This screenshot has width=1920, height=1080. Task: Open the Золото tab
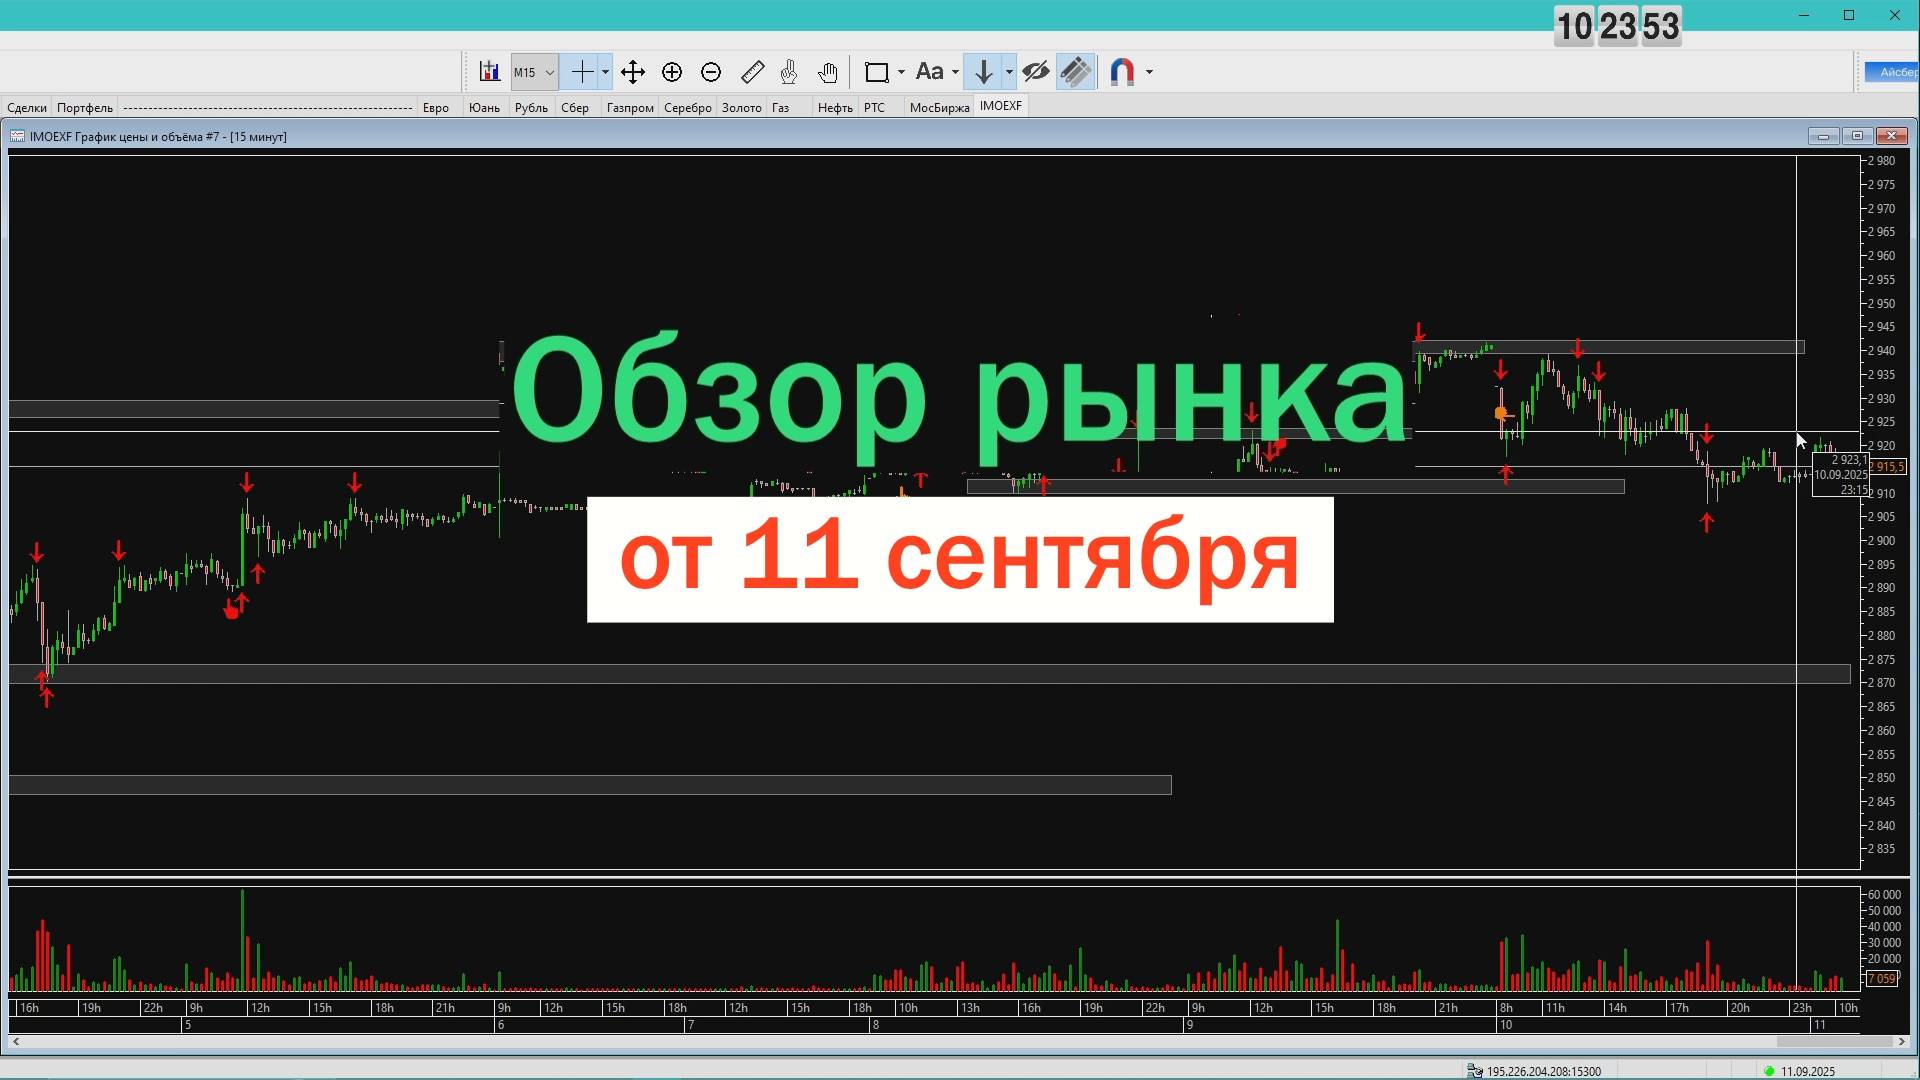pyautogui.click(x=741, y=108)
